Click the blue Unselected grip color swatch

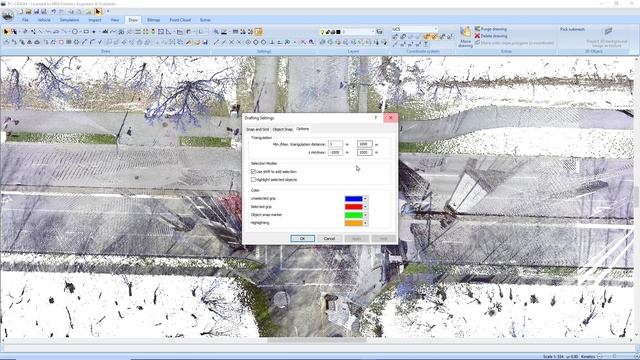point(353,199)
